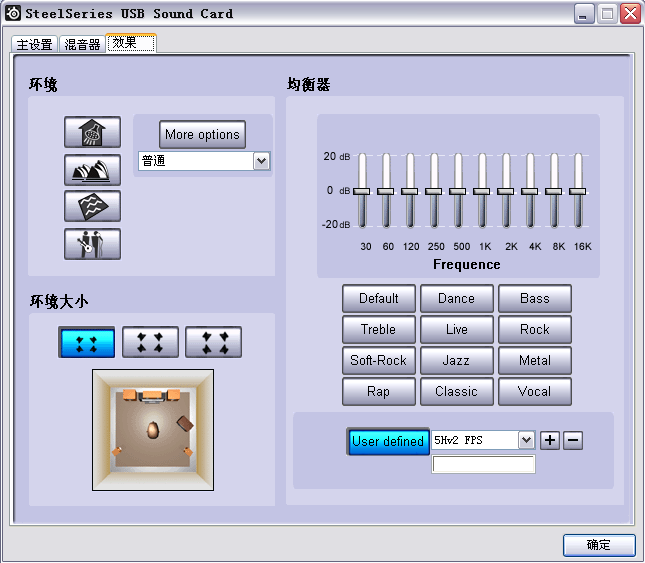Click the More options button
645x563 pixels.
(202, 135)
